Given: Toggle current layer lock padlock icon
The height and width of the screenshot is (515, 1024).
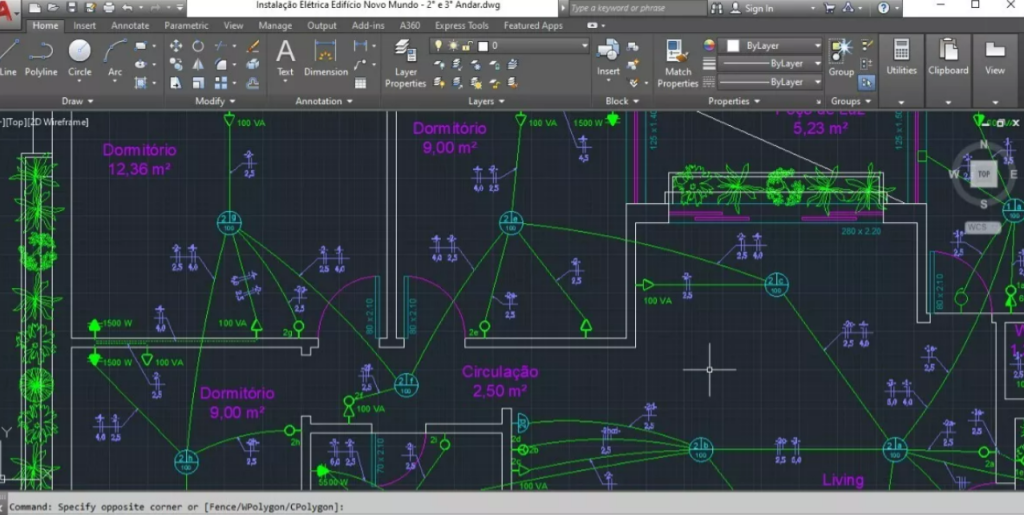Looking at the screenshot, I should [x=466, y=46].
